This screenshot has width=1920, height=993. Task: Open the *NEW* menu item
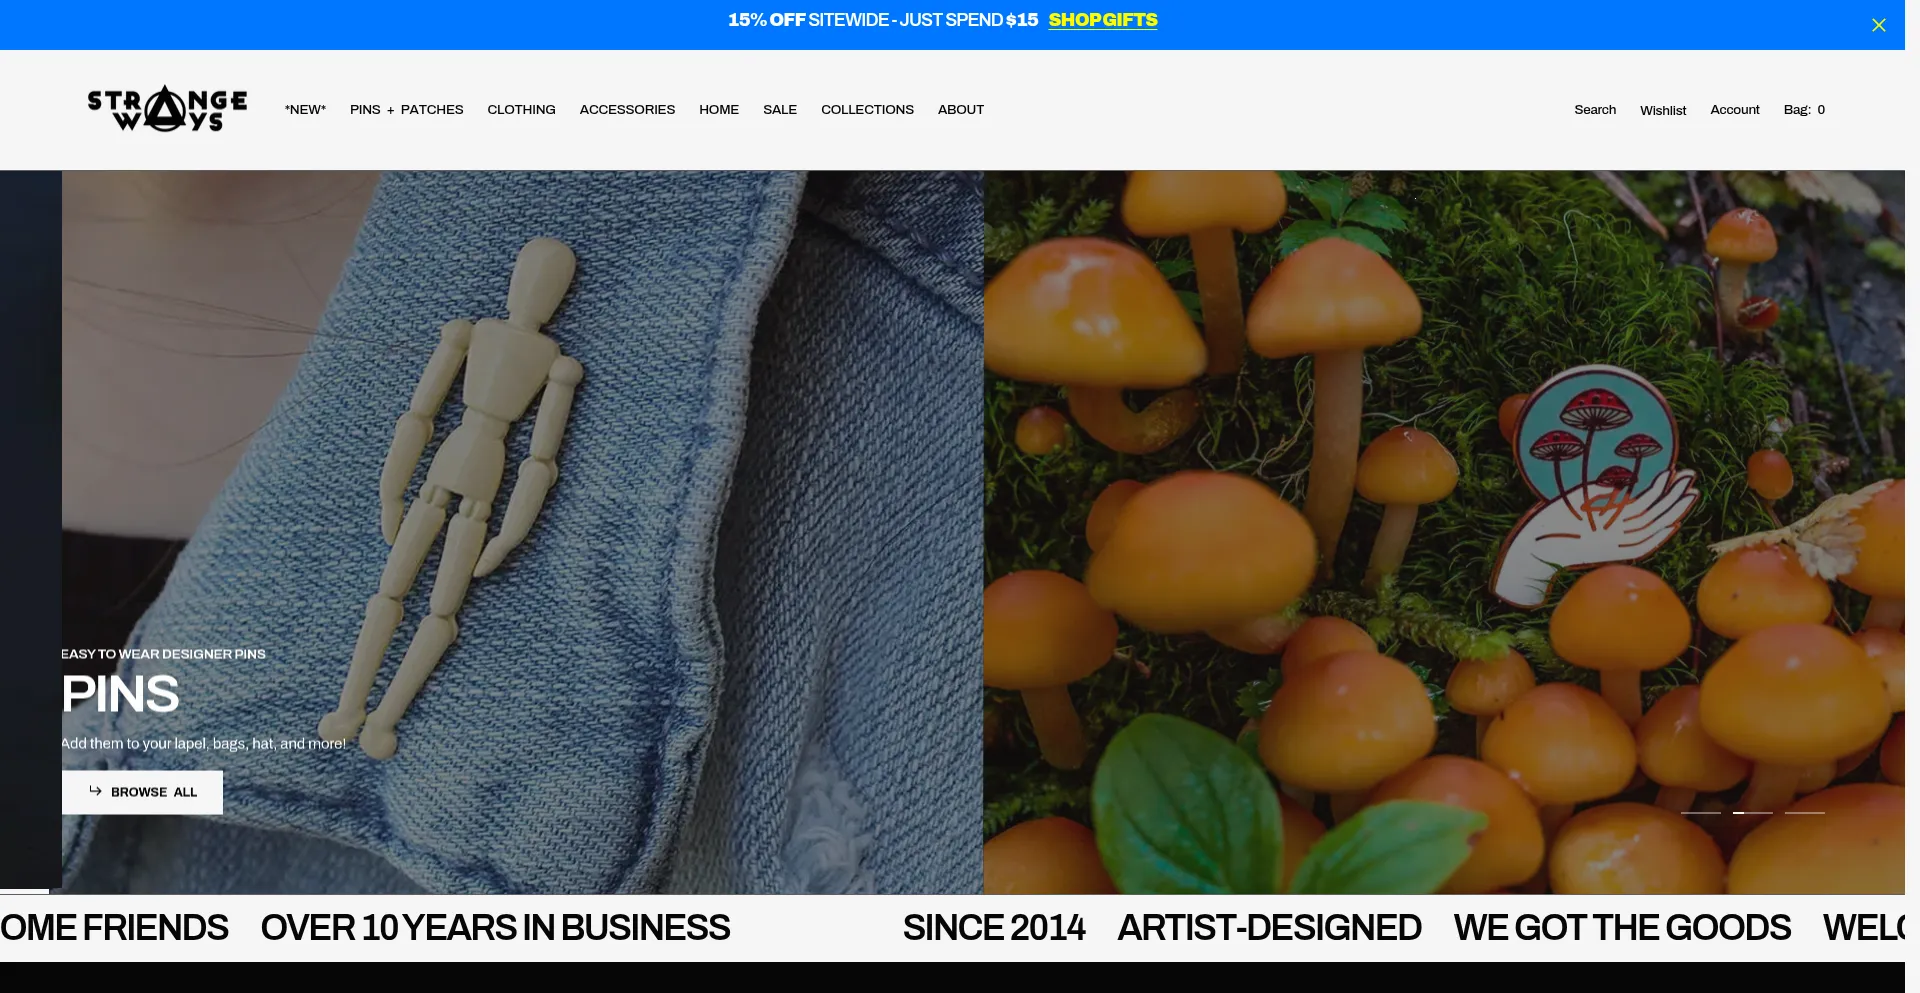pos(305,110)
